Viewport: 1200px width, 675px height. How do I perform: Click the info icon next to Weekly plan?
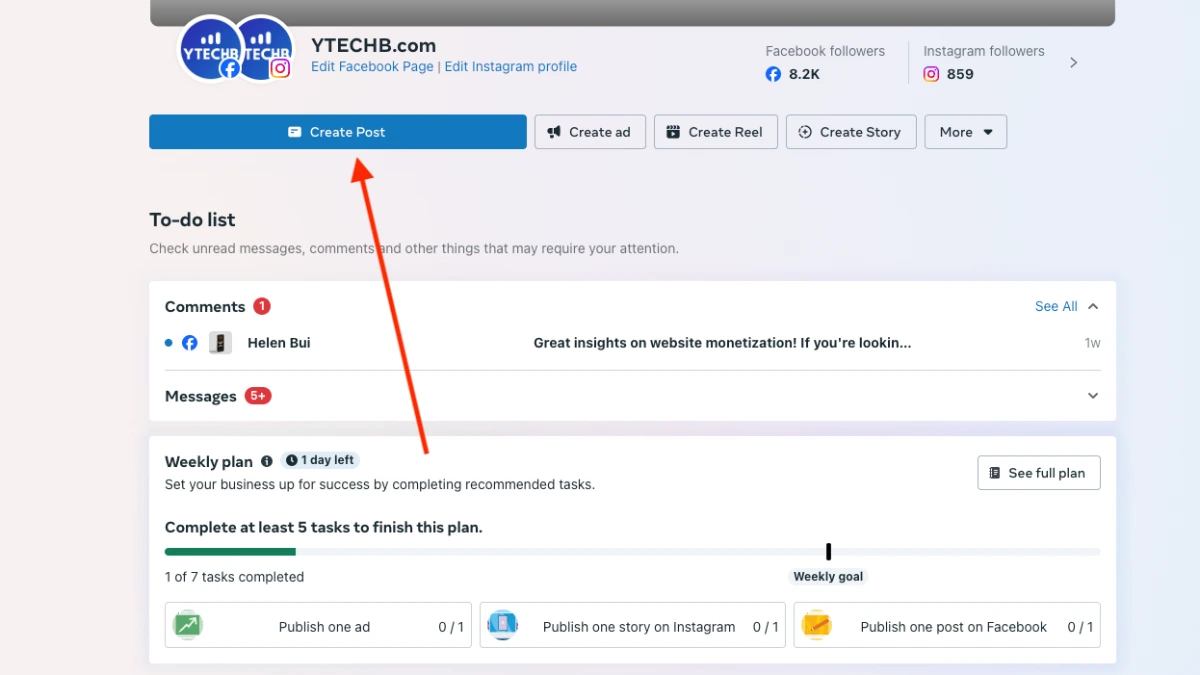pos(267,461)
